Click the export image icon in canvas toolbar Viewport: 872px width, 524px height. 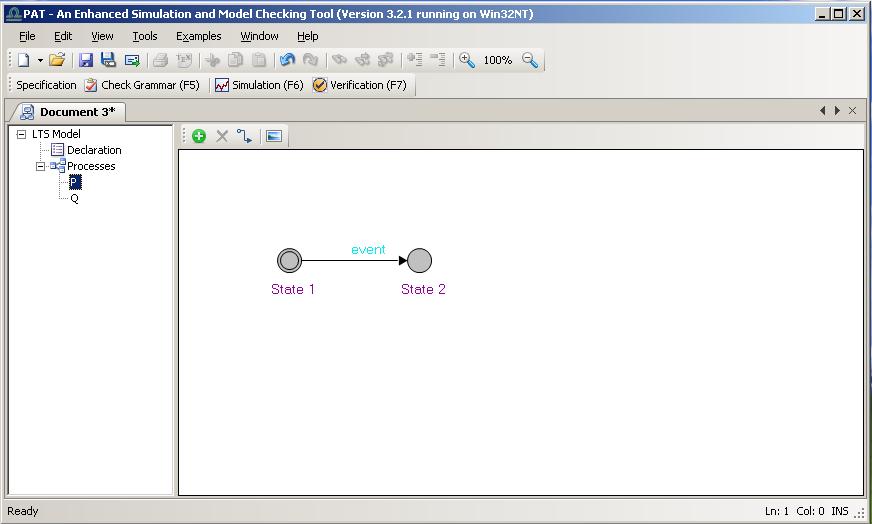point(274,136)
